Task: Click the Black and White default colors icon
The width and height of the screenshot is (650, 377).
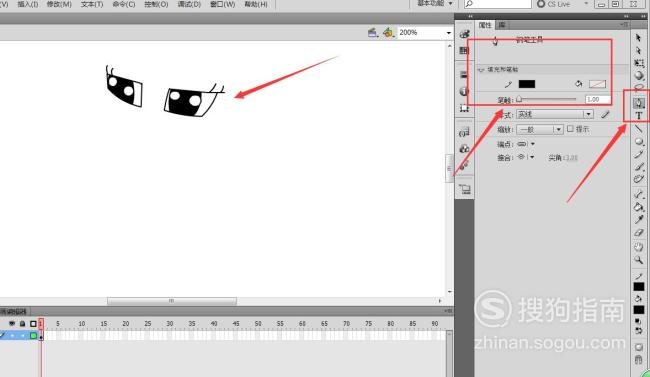Action: click(638, 321)
